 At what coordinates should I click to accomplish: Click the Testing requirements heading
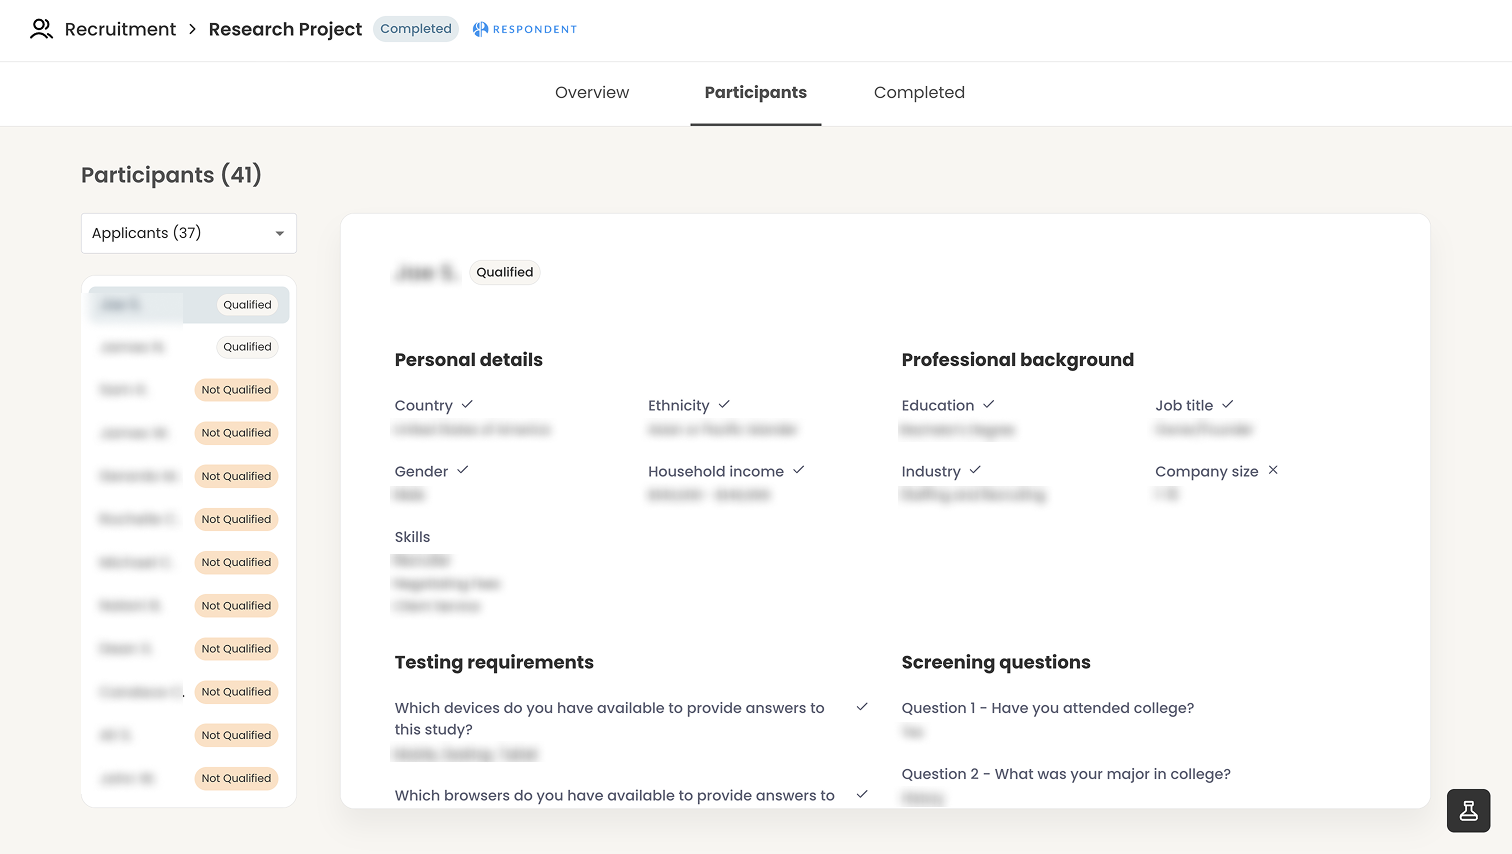tap(494, 662)
